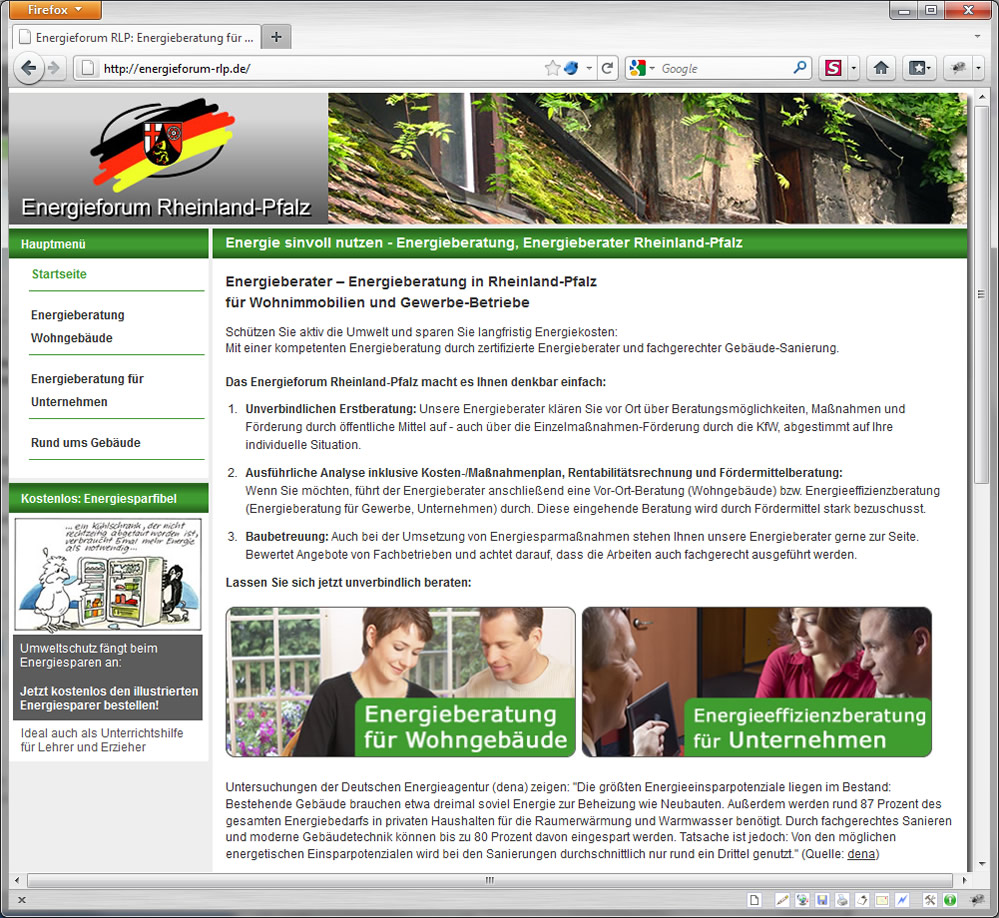Click the vertical scrollbar thumb
The height and width of the screenshot is (918, 999).
coord(981,294)
